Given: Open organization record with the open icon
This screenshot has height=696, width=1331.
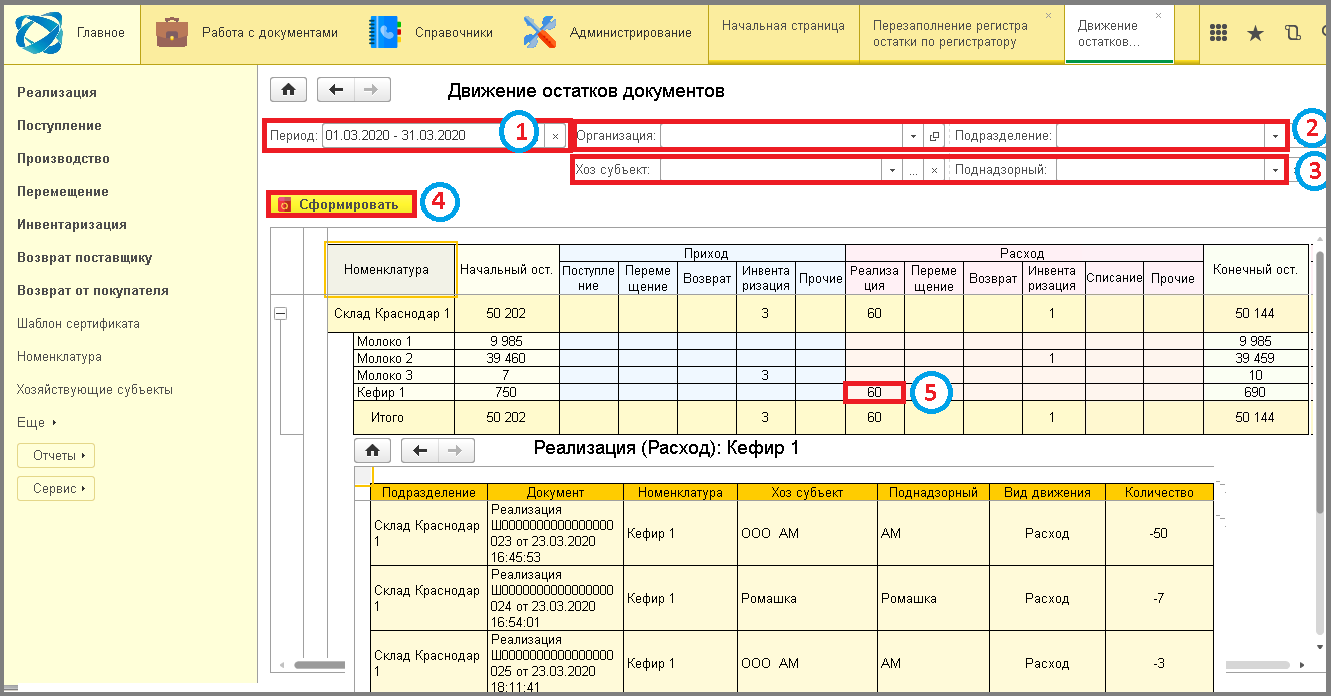Looking at the screenshot, I should coord(933,136).
